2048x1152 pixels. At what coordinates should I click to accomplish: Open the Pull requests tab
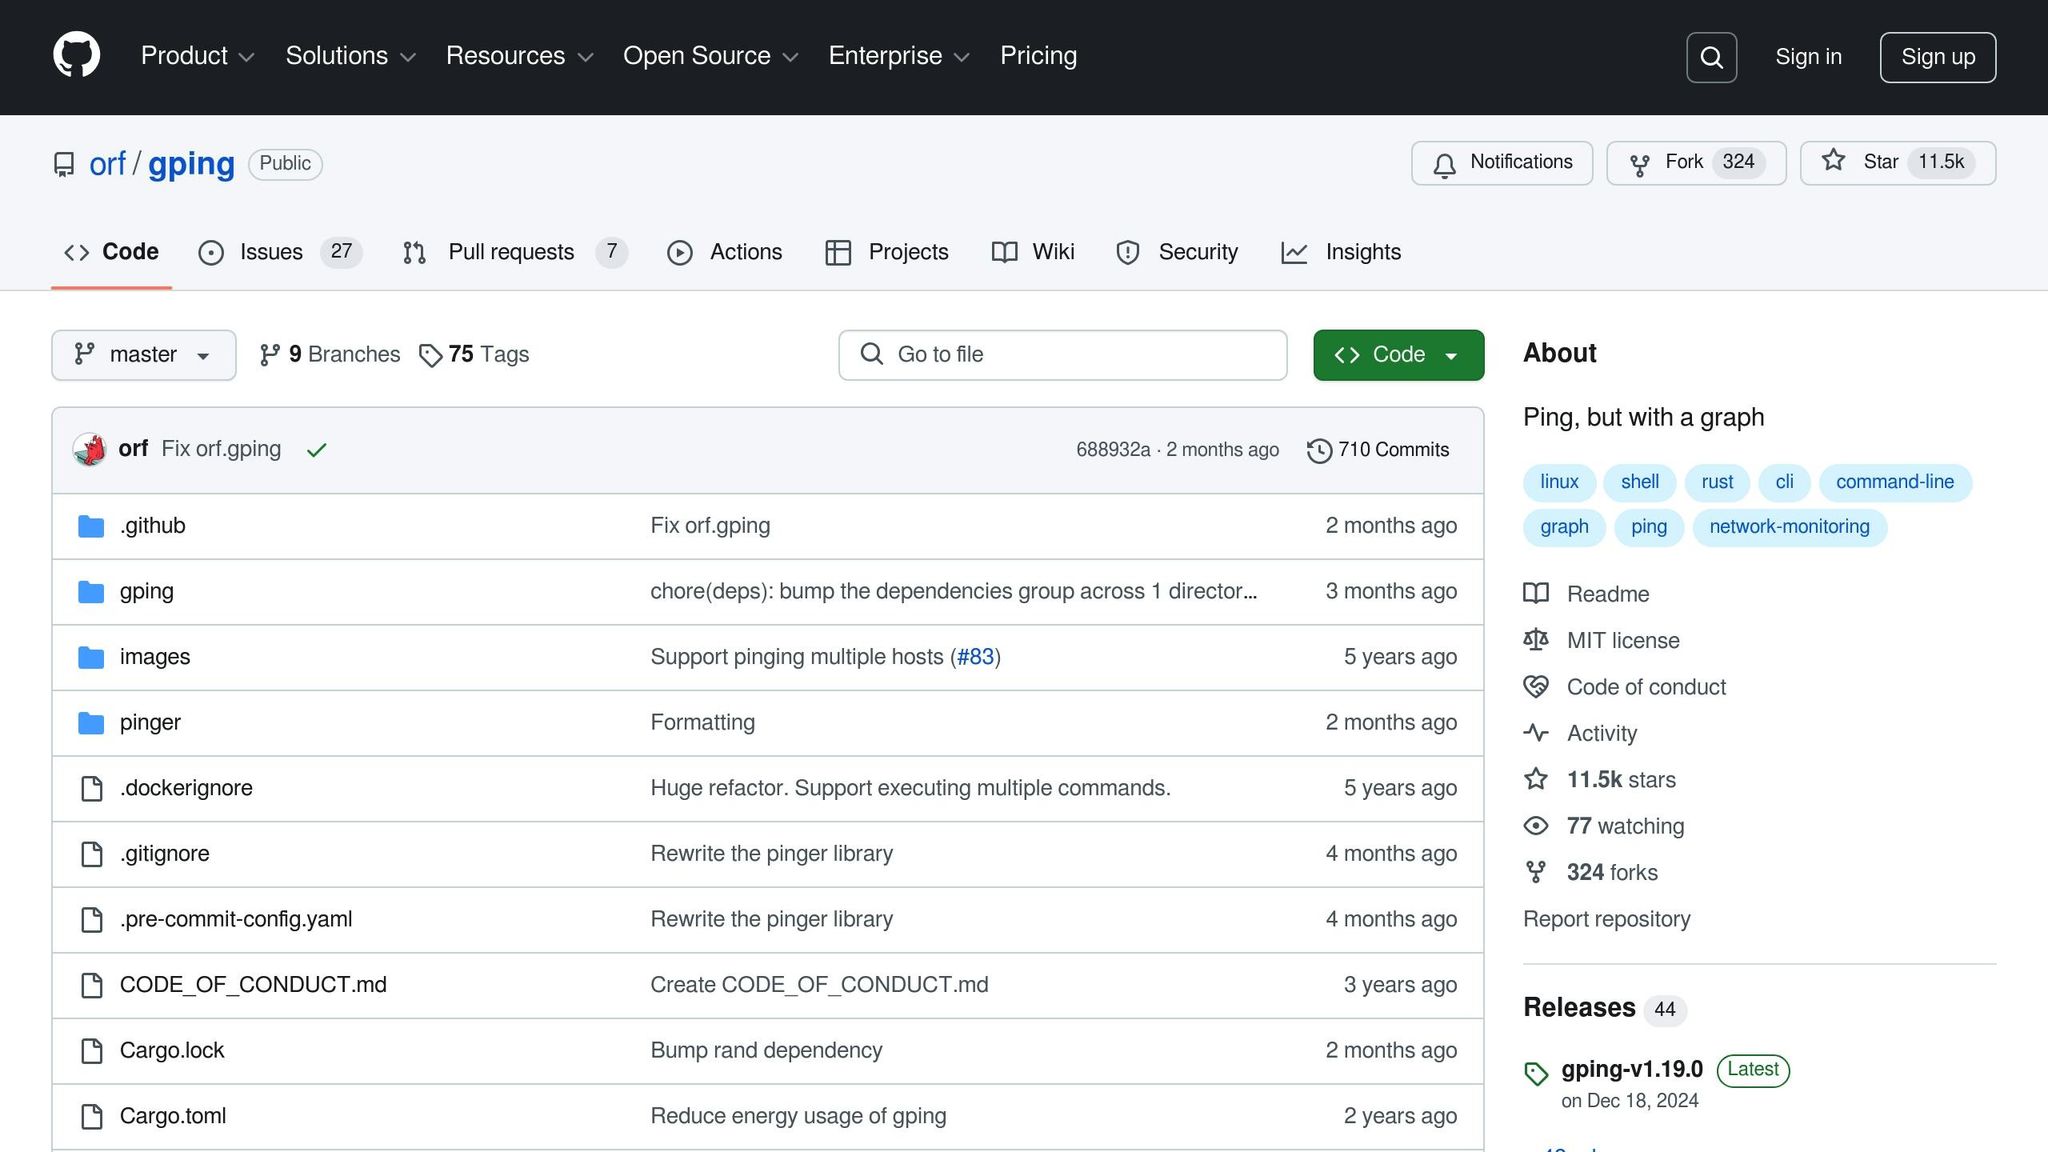coord(510,252)
